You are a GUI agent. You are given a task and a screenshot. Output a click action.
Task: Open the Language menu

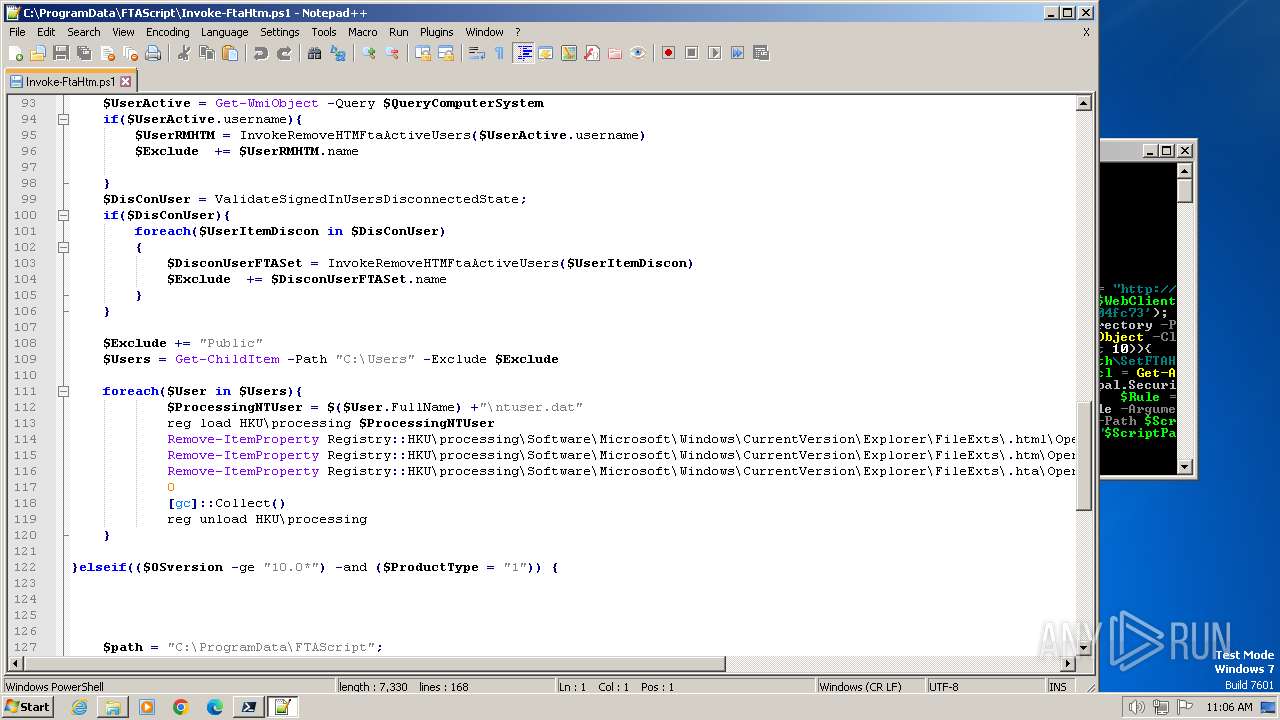[x=224, y=32]
